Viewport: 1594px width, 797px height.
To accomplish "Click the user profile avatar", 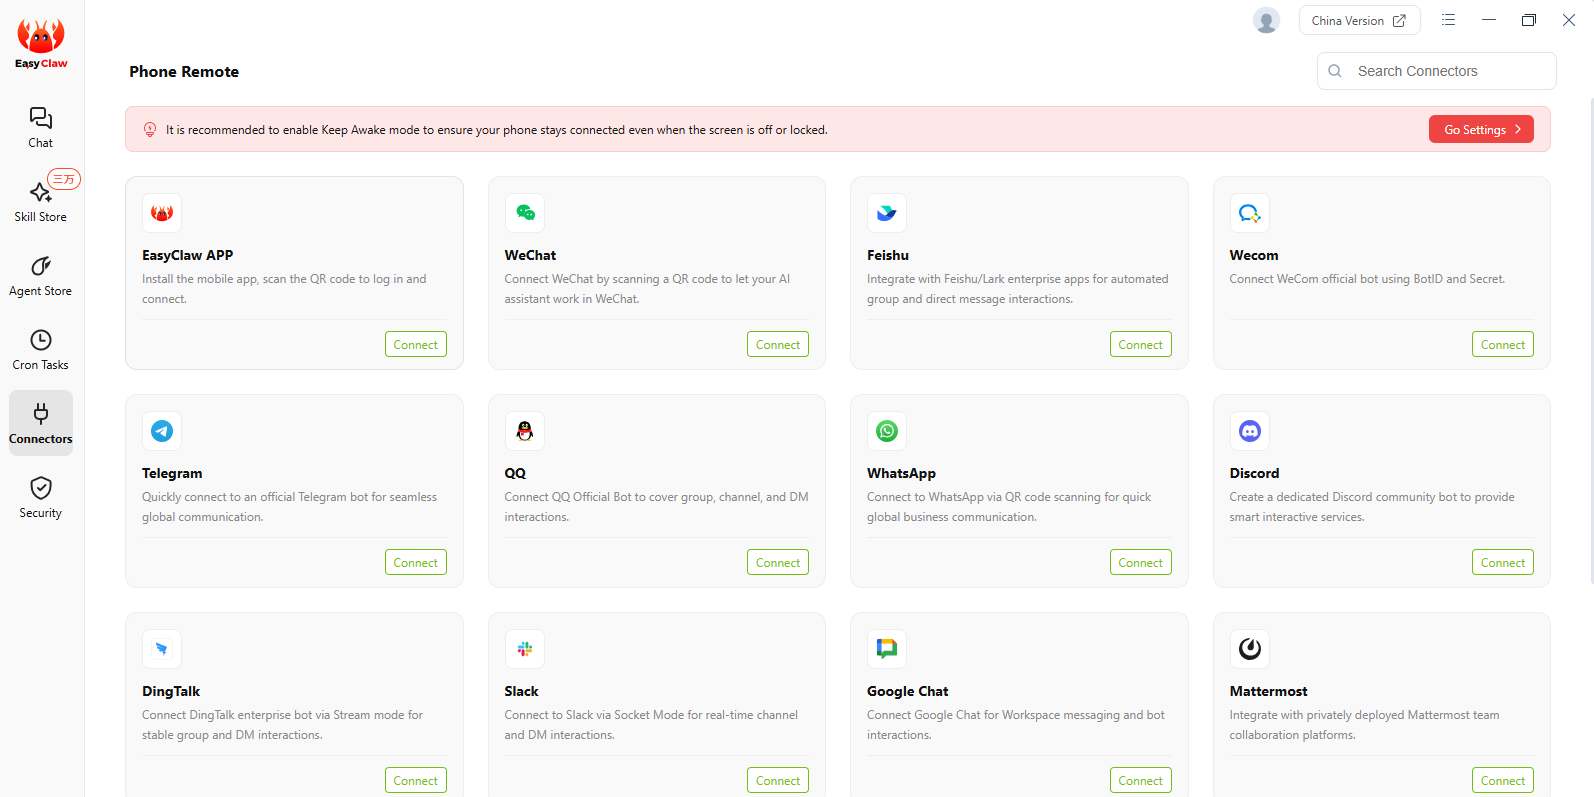I will pos(1266,20).
